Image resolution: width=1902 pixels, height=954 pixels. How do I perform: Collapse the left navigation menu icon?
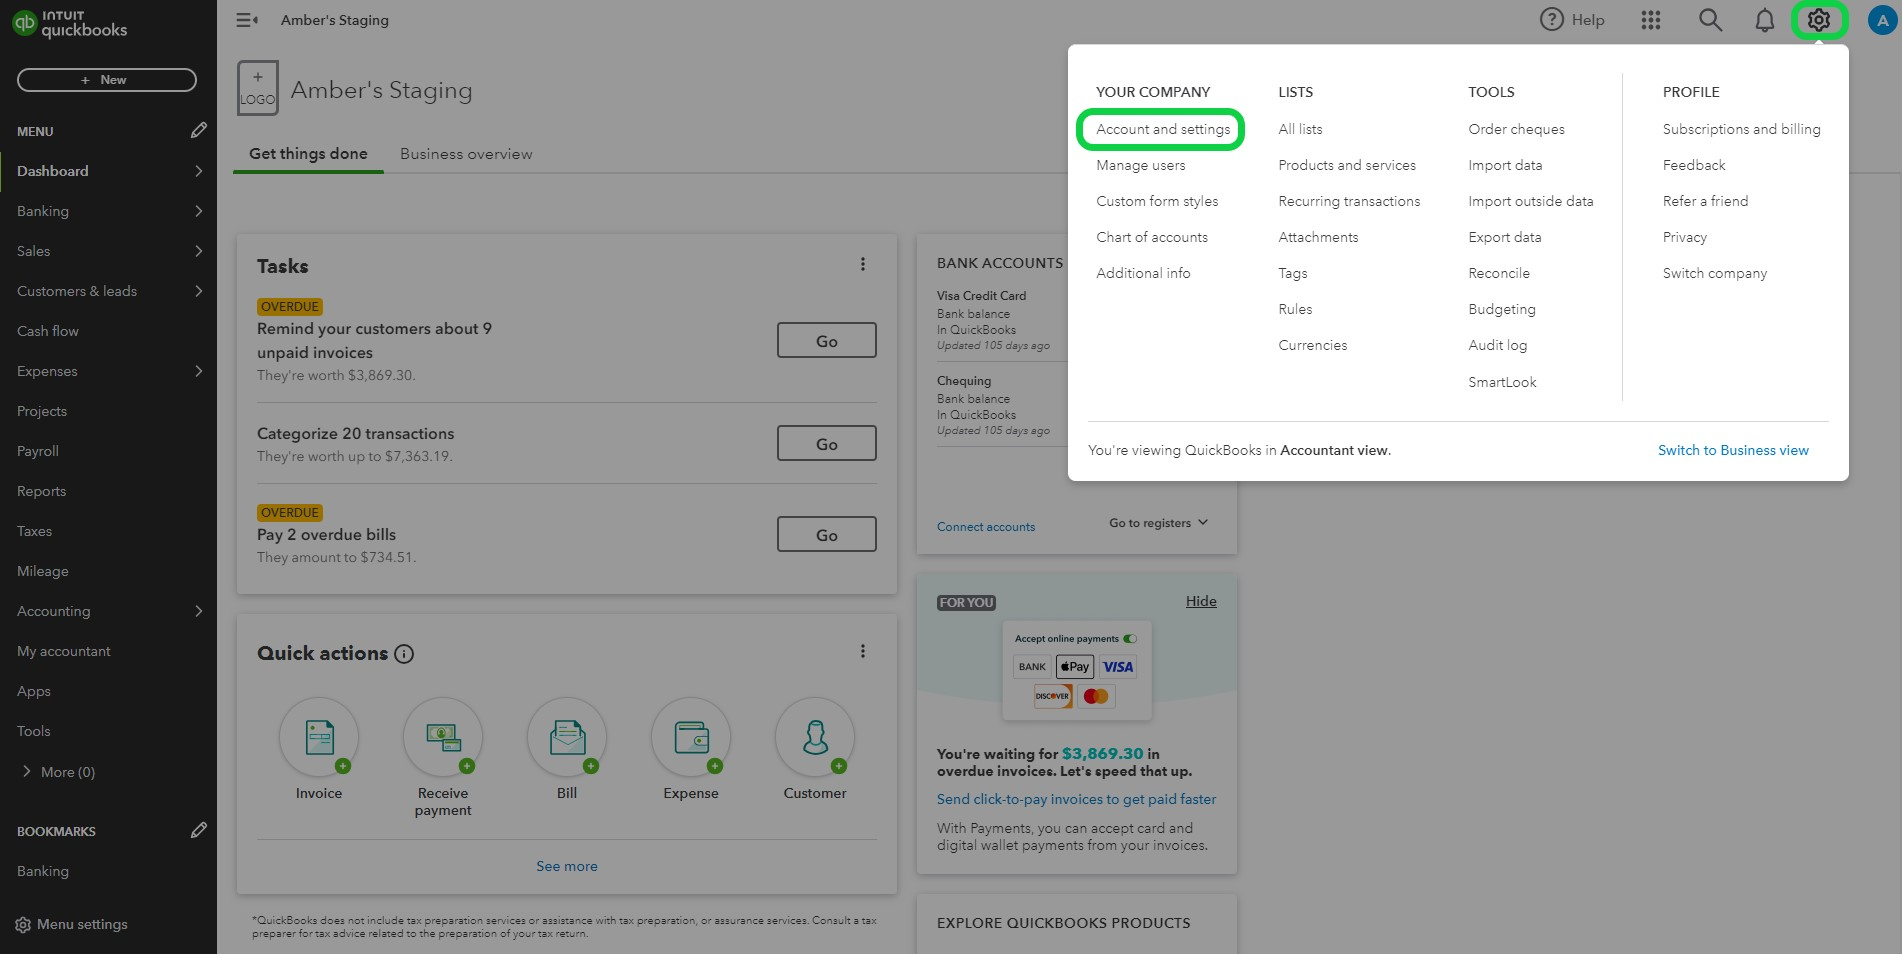(x=246, y=20)
